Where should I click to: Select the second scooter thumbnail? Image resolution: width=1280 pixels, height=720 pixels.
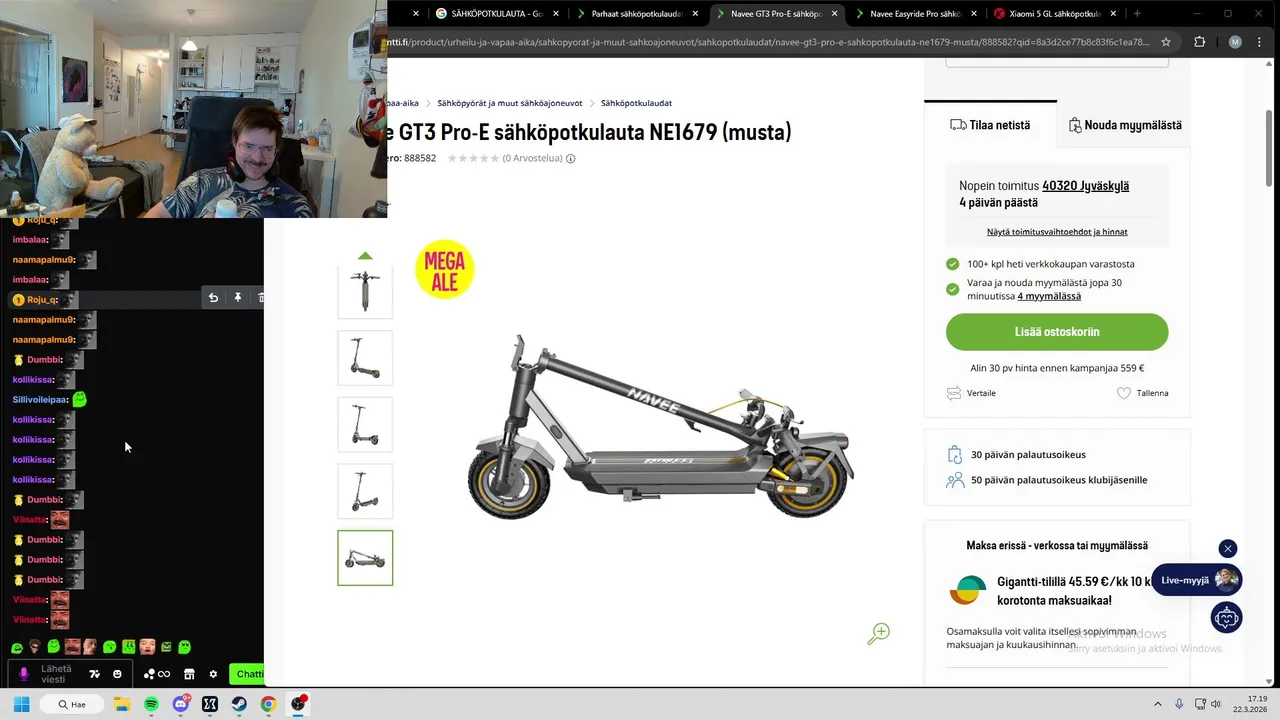365,358
